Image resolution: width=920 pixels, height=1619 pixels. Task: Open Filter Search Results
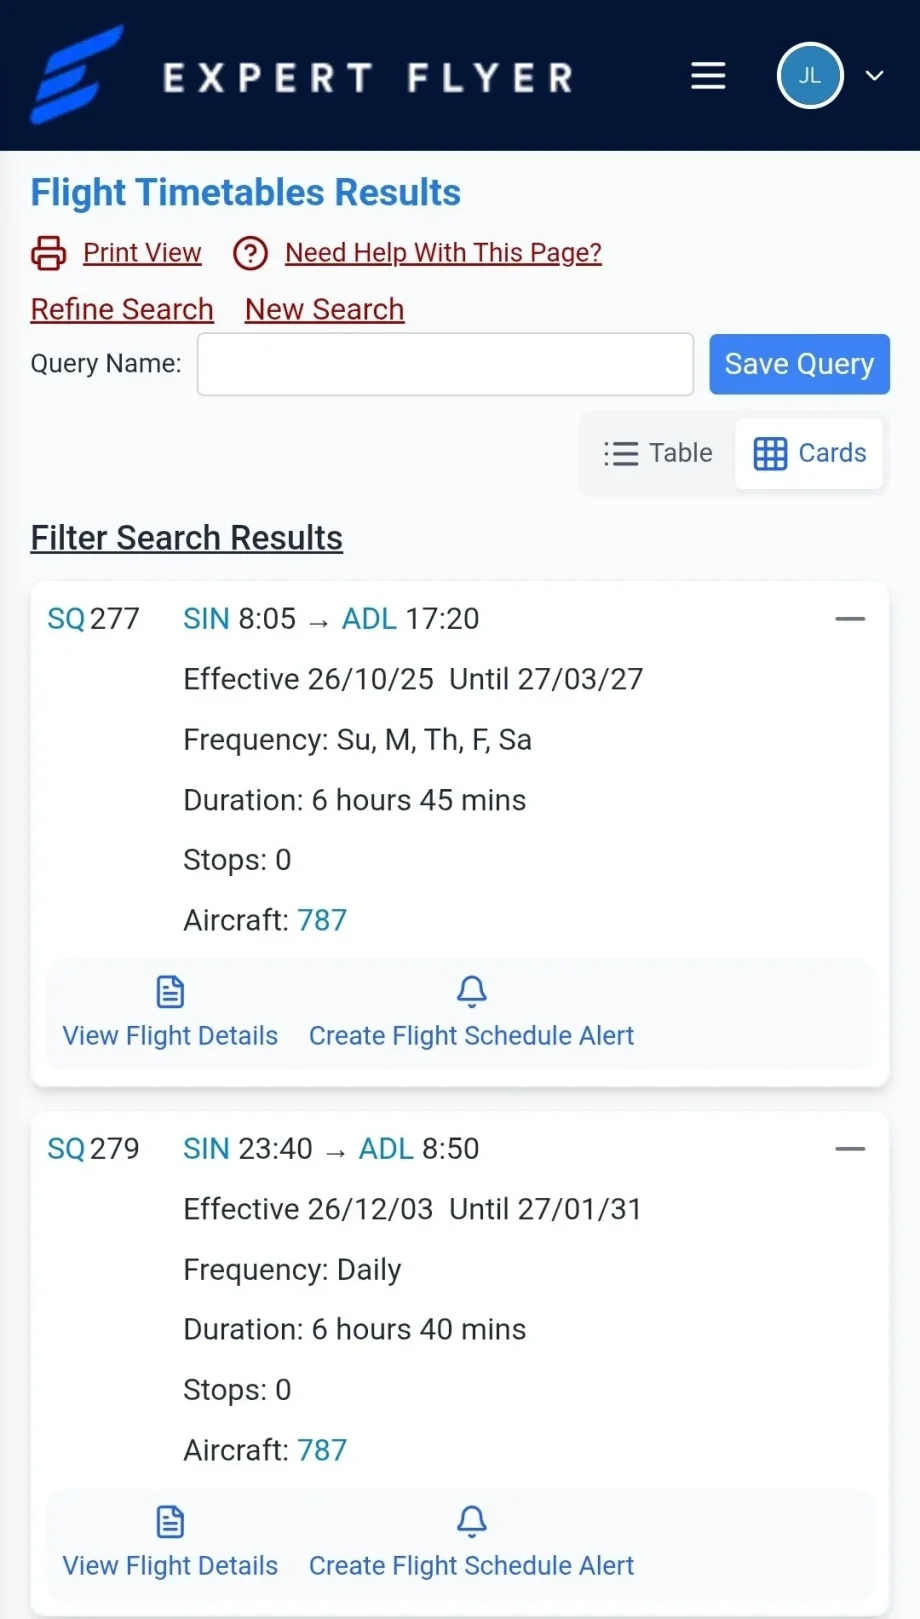pos(186,538)
